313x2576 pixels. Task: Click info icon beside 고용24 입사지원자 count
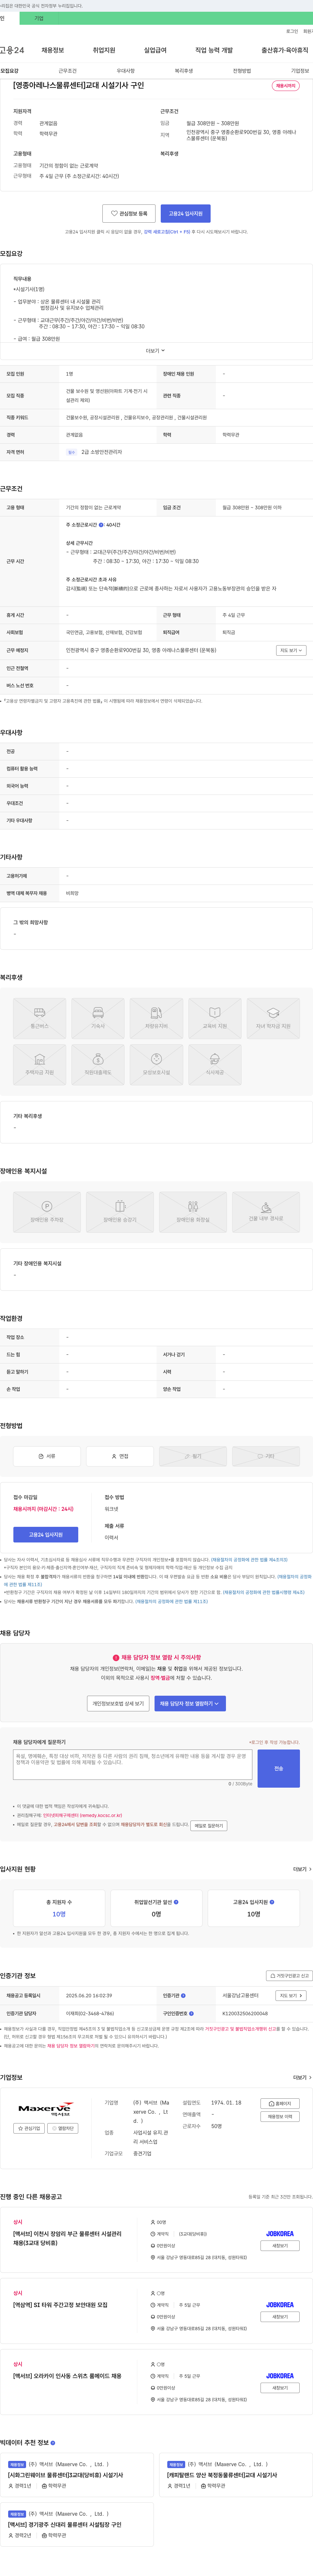pyautogui.click(x=272, y=1902)
